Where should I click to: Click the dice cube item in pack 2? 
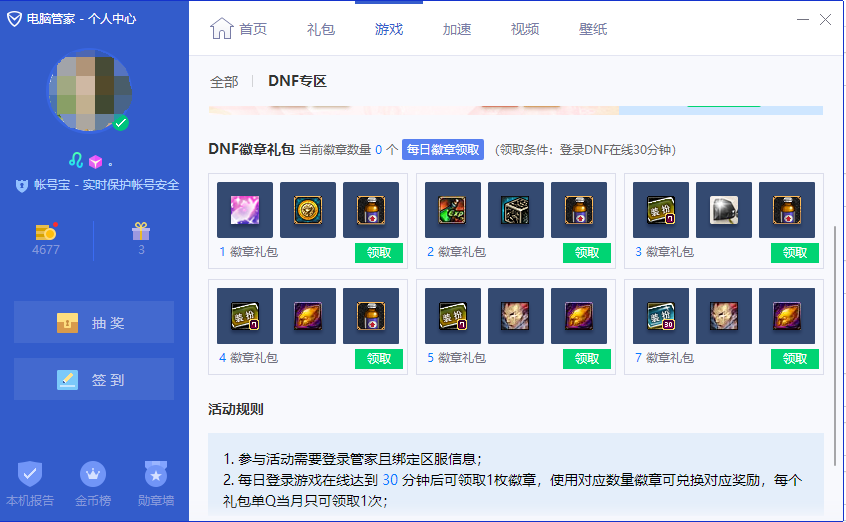click(516, 210)
